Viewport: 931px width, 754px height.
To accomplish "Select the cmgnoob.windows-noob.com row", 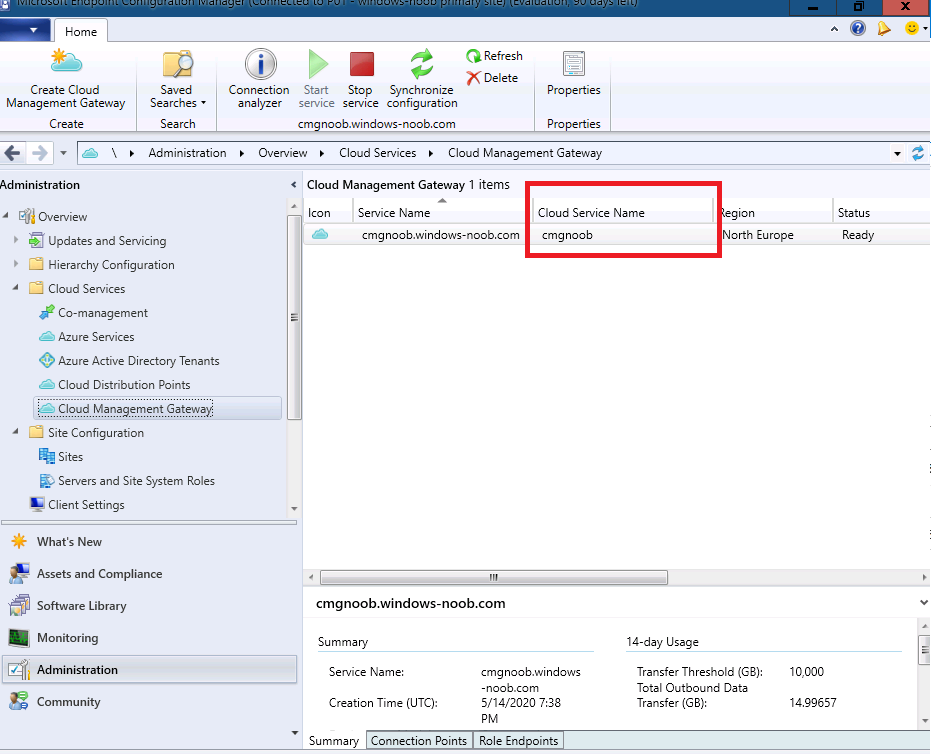I will pyautogui.click(x=616, y=235).
